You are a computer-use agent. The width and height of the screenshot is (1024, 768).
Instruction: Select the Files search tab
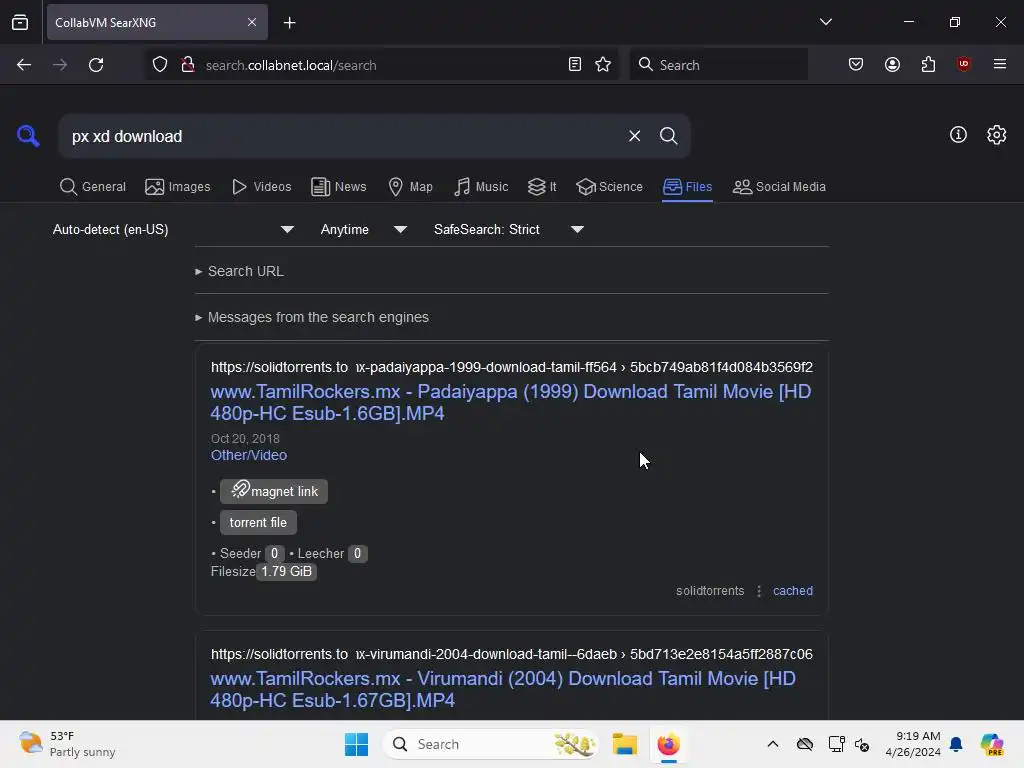tap(687, 187)
